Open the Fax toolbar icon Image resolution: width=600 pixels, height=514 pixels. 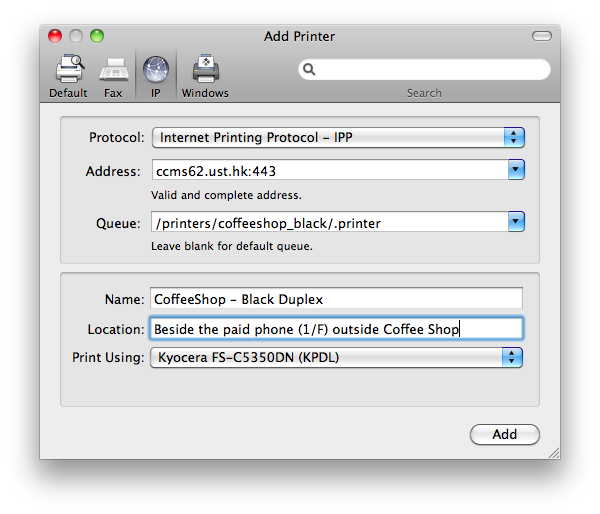pos(113,71)
